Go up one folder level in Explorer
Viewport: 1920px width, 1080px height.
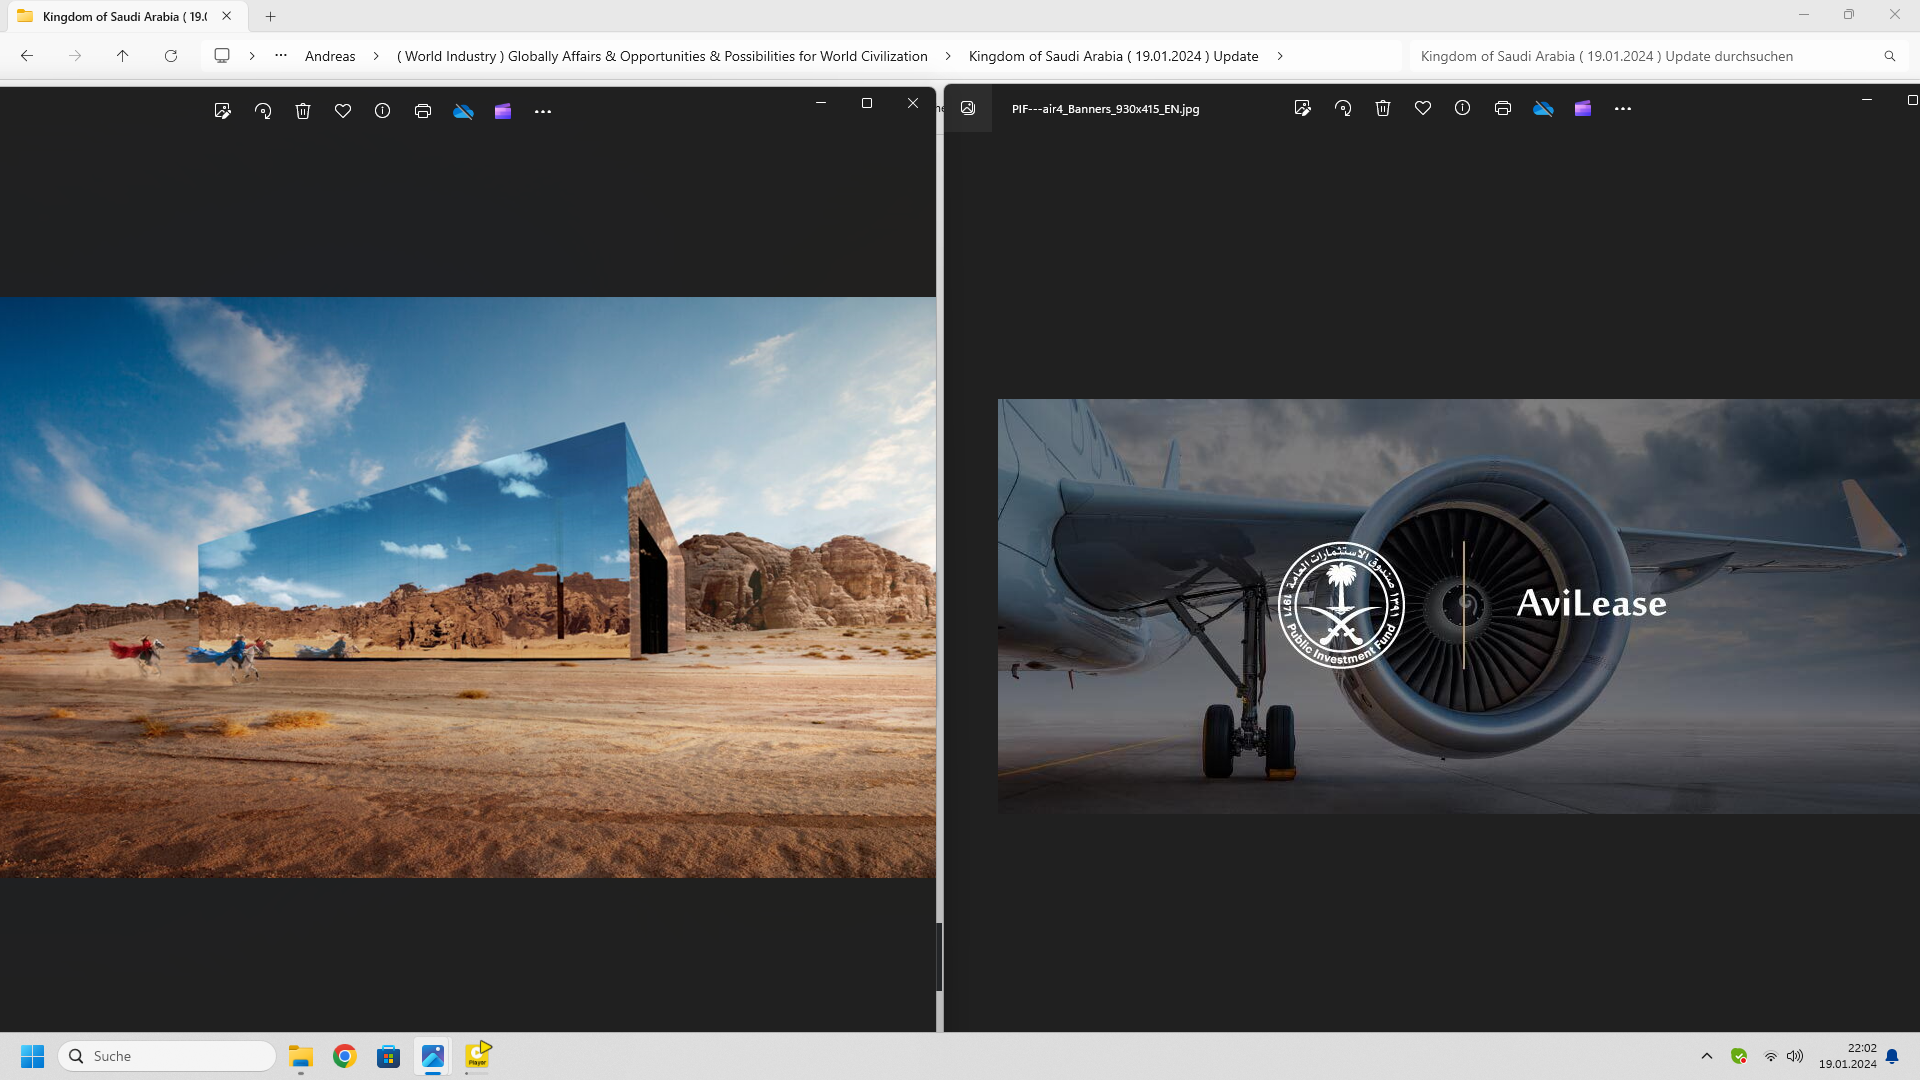(x=123, y=56)
